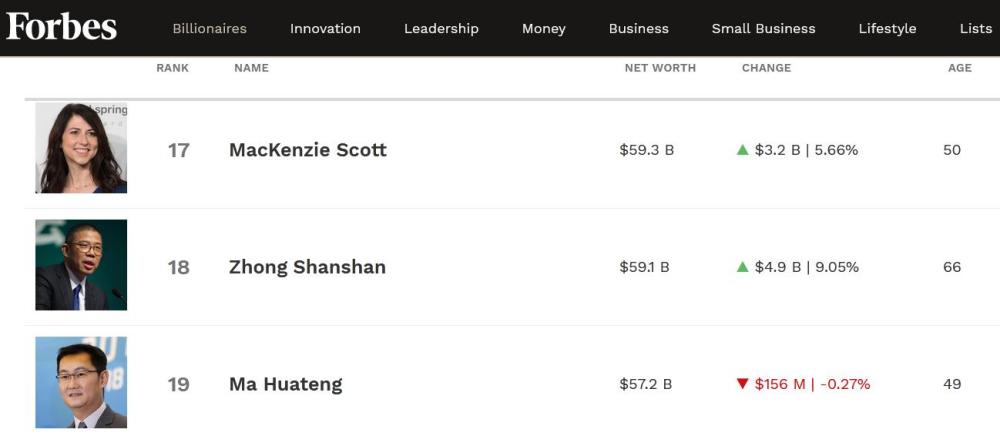The width and height of the screenshot is (1000, 436).
Task: Click red down arrow for Ma Huateng
Action: [742, 384]
